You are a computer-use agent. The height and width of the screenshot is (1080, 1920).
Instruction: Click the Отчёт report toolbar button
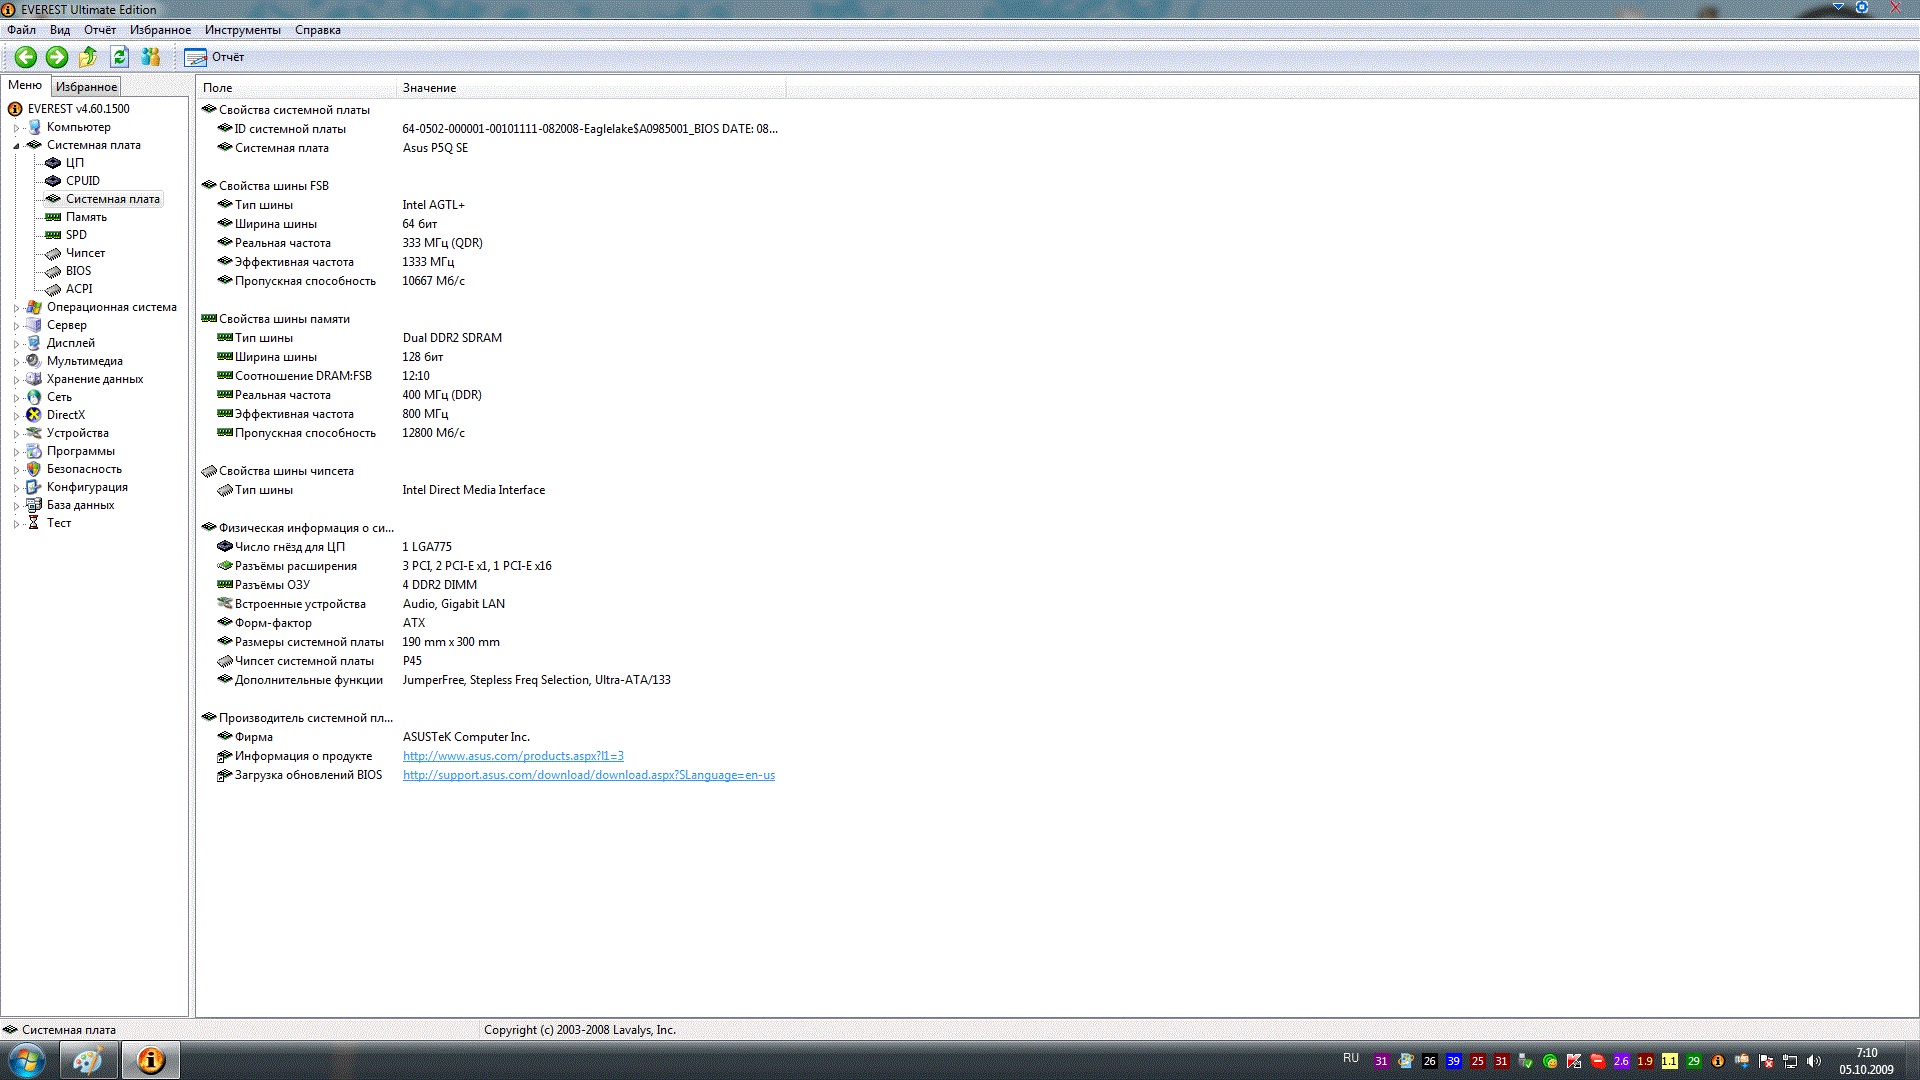214,57
